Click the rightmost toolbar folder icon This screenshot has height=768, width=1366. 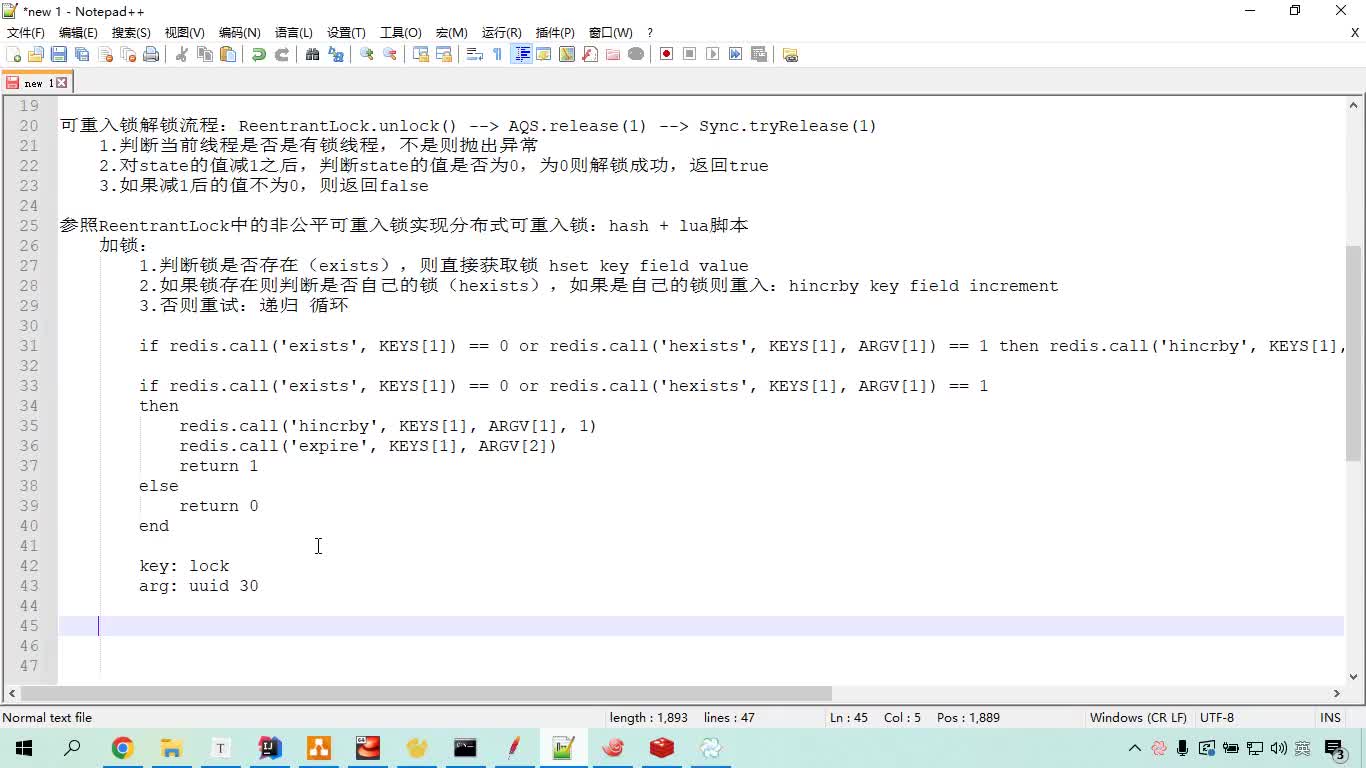790,55
